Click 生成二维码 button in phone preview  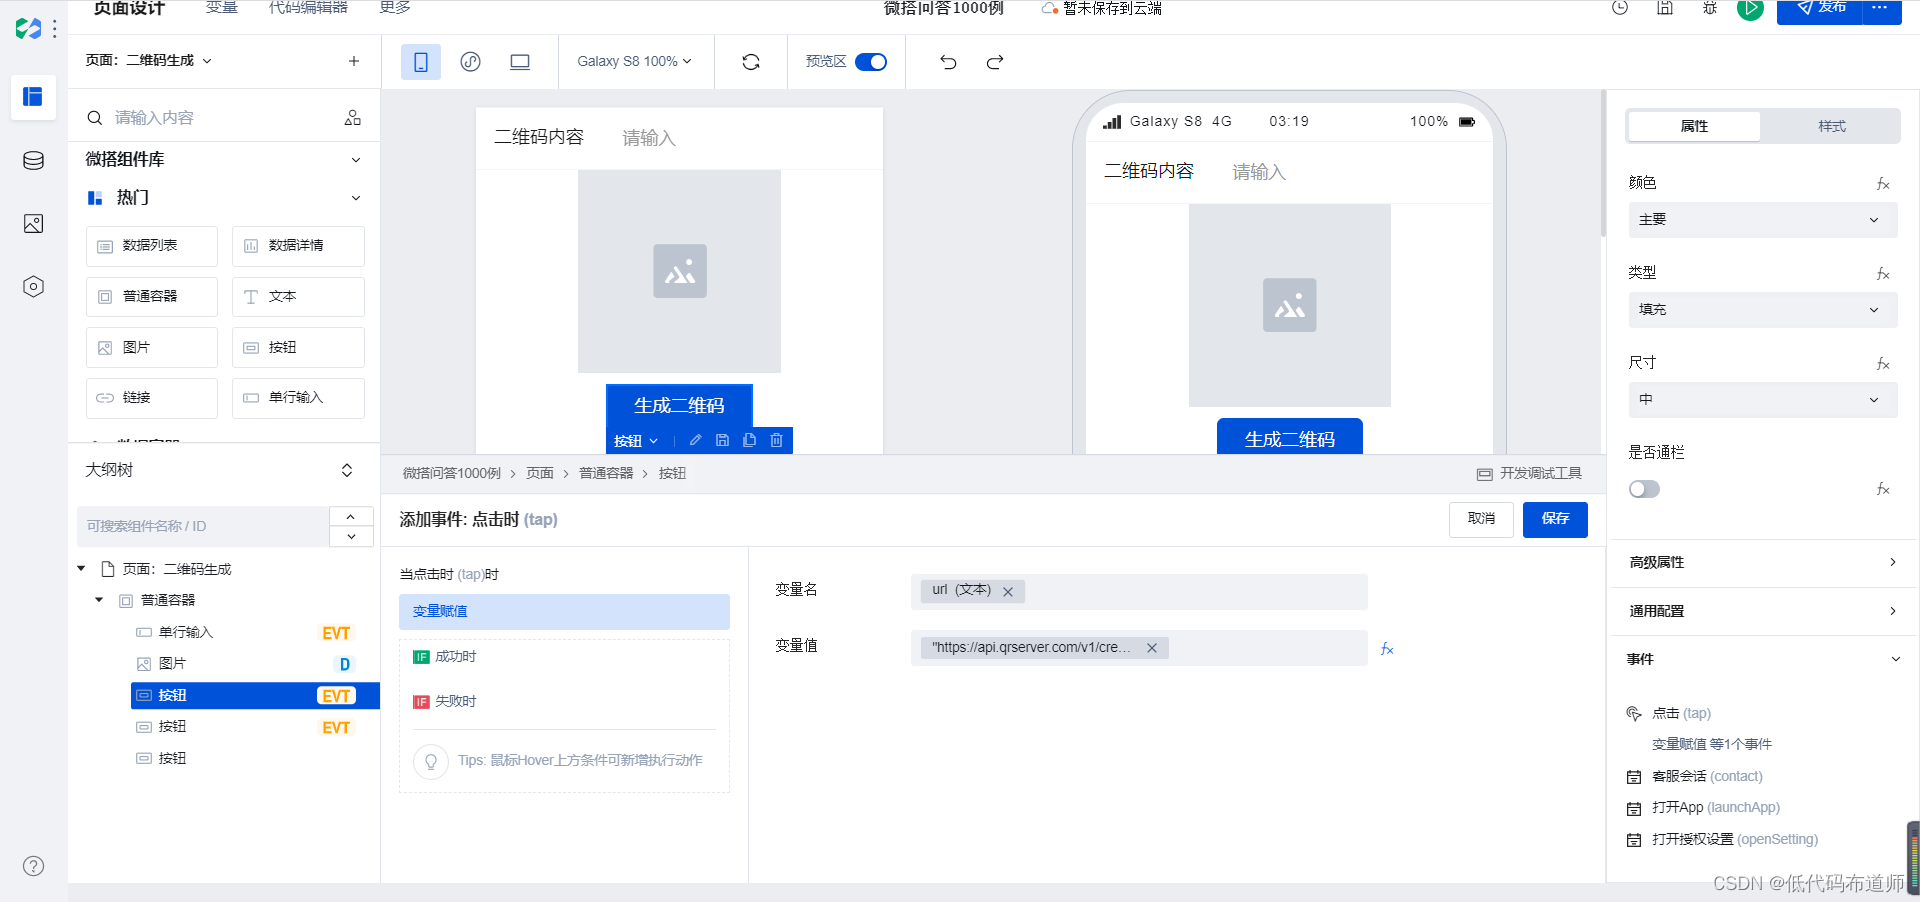point(1289,437)
